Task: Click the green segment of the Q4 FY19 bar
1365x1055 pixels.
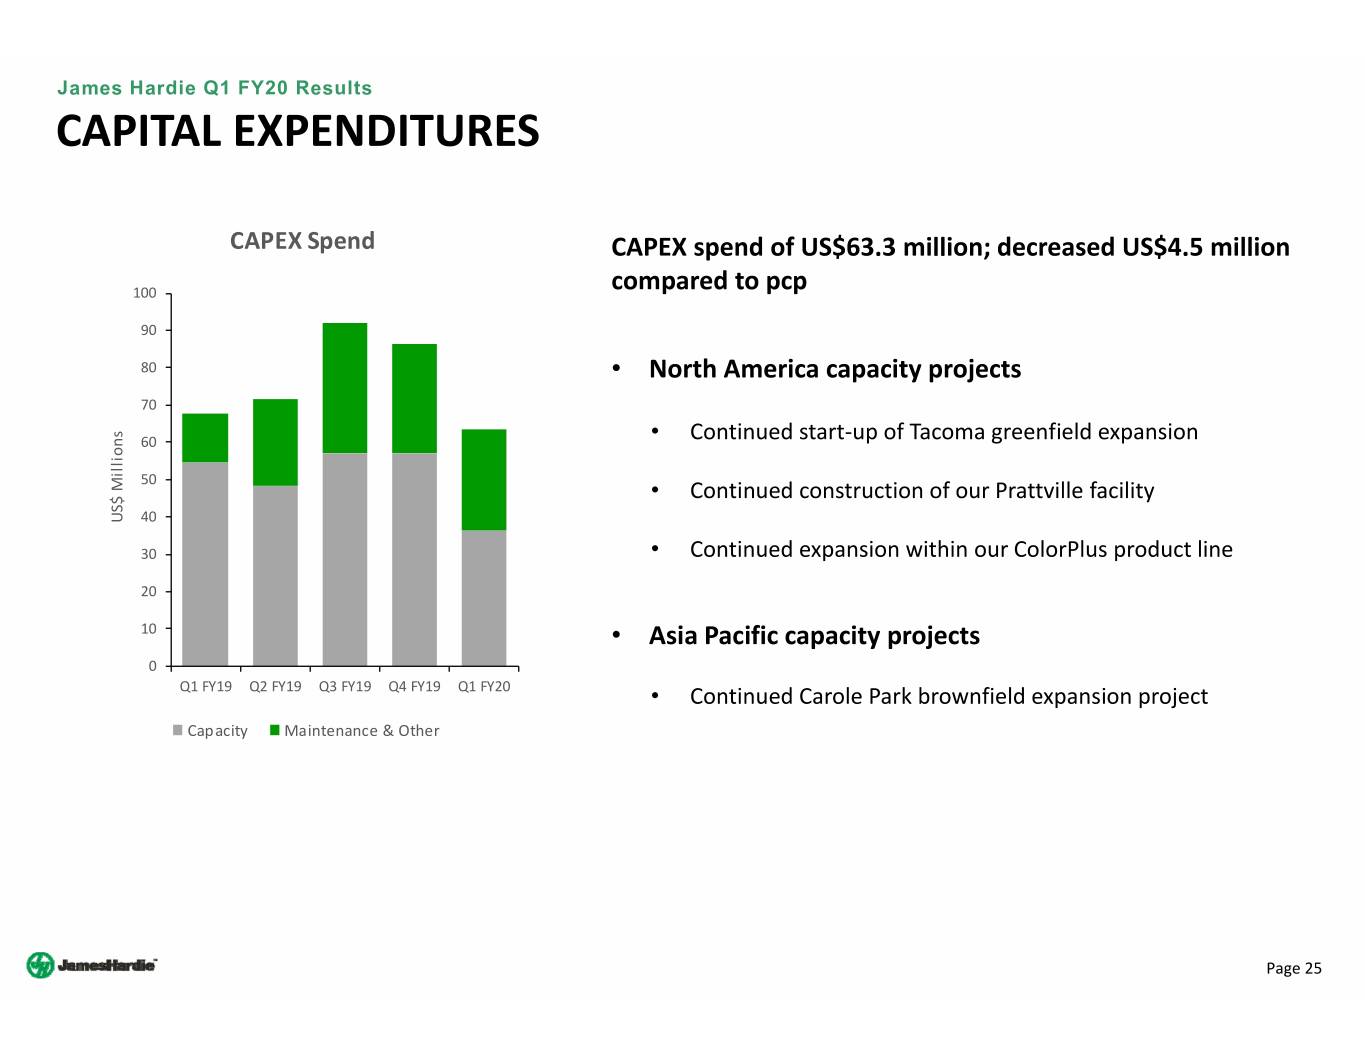Action: [414, 398]
